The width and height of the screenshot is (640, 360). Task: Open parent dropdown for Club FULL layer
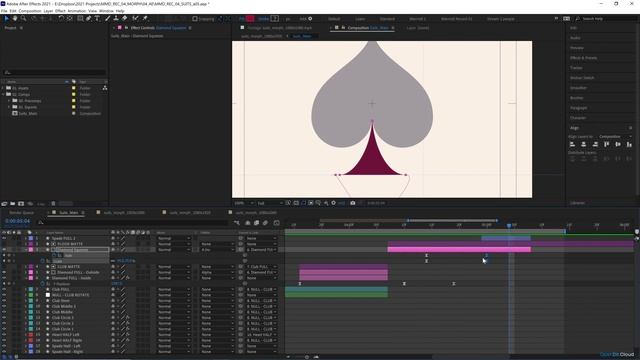point(262,289)
